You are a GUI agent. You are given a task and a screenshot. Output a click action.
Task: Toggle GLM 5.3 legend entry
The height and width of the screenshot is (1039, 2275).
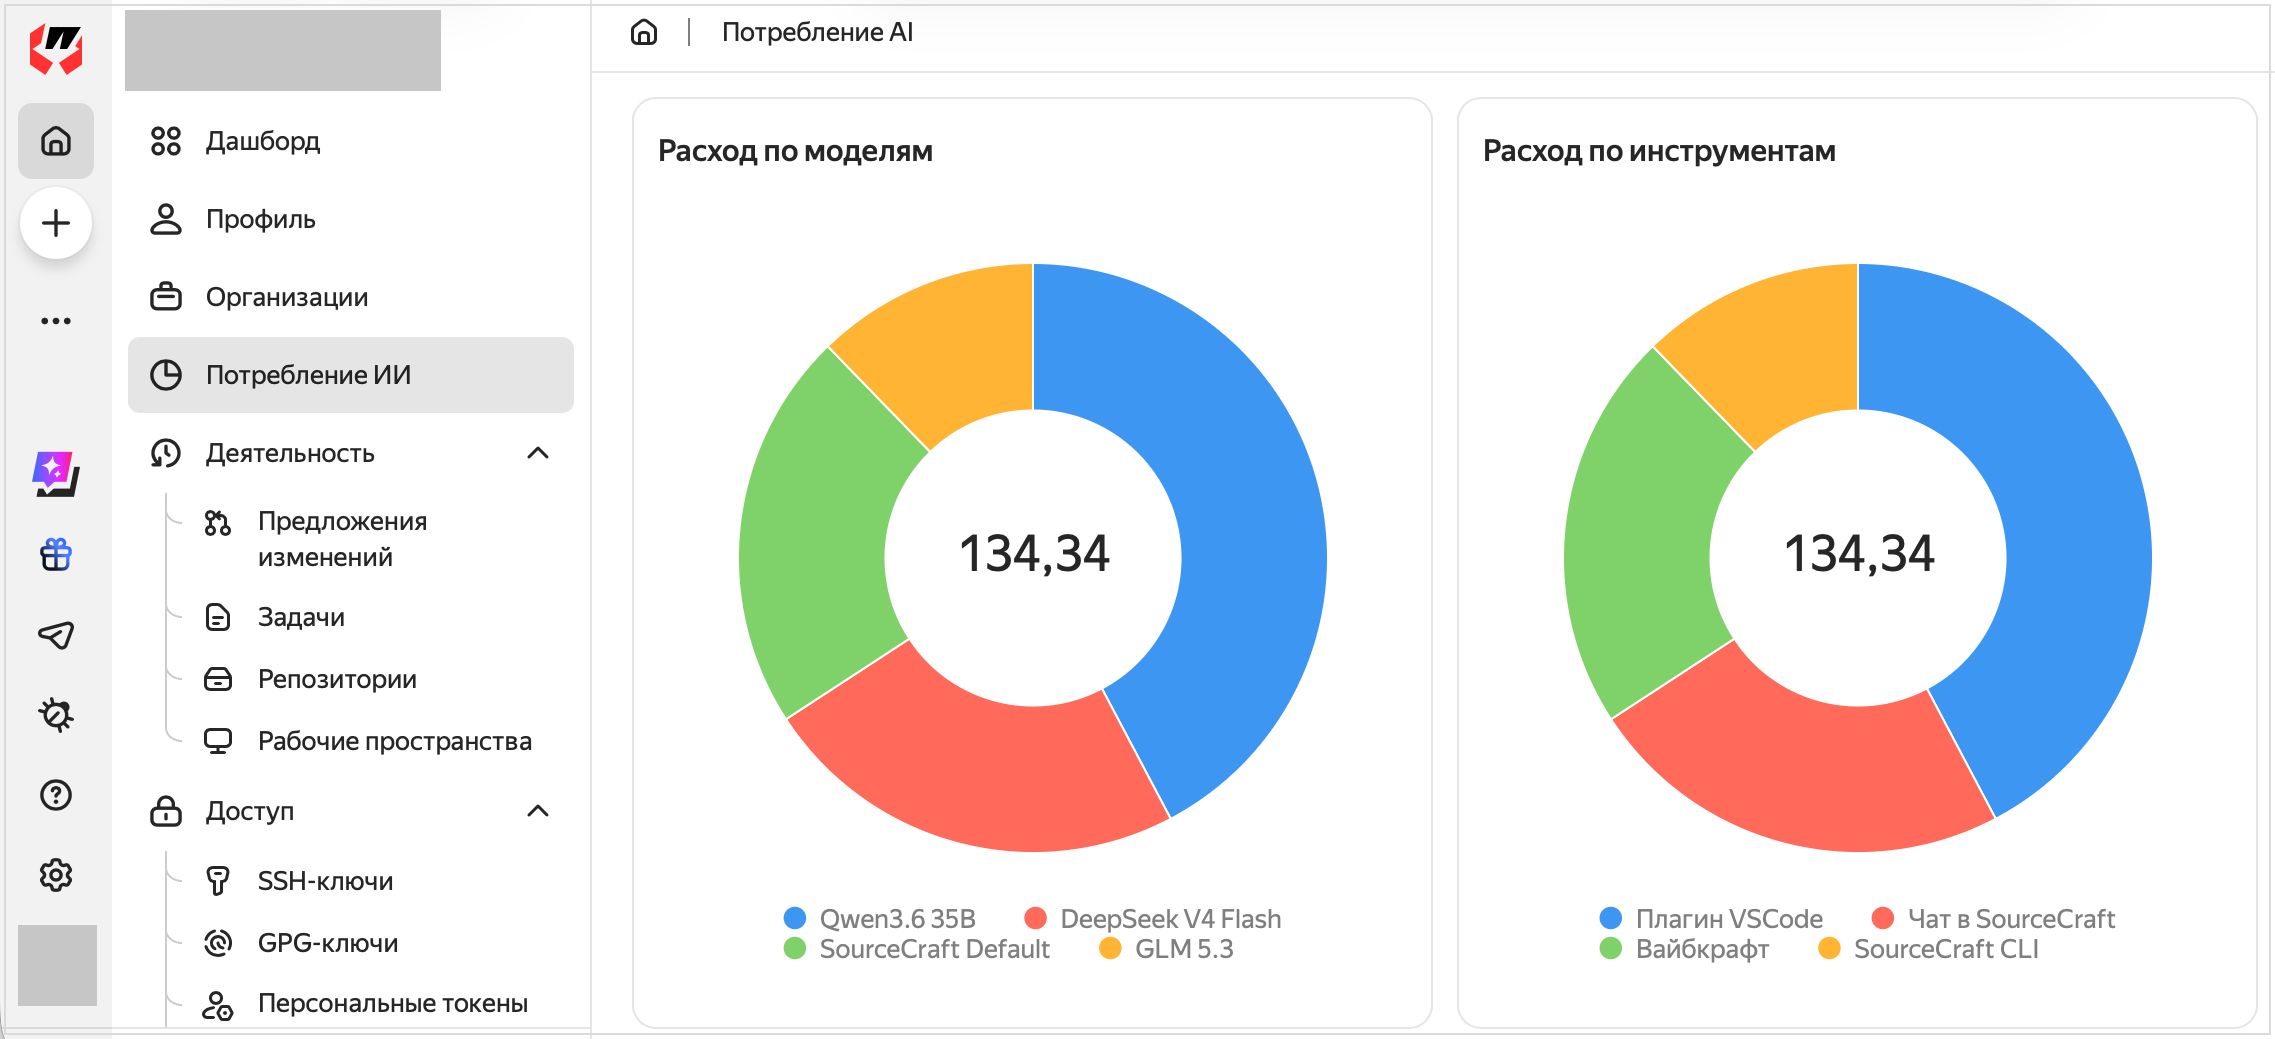pos(1166,949)
